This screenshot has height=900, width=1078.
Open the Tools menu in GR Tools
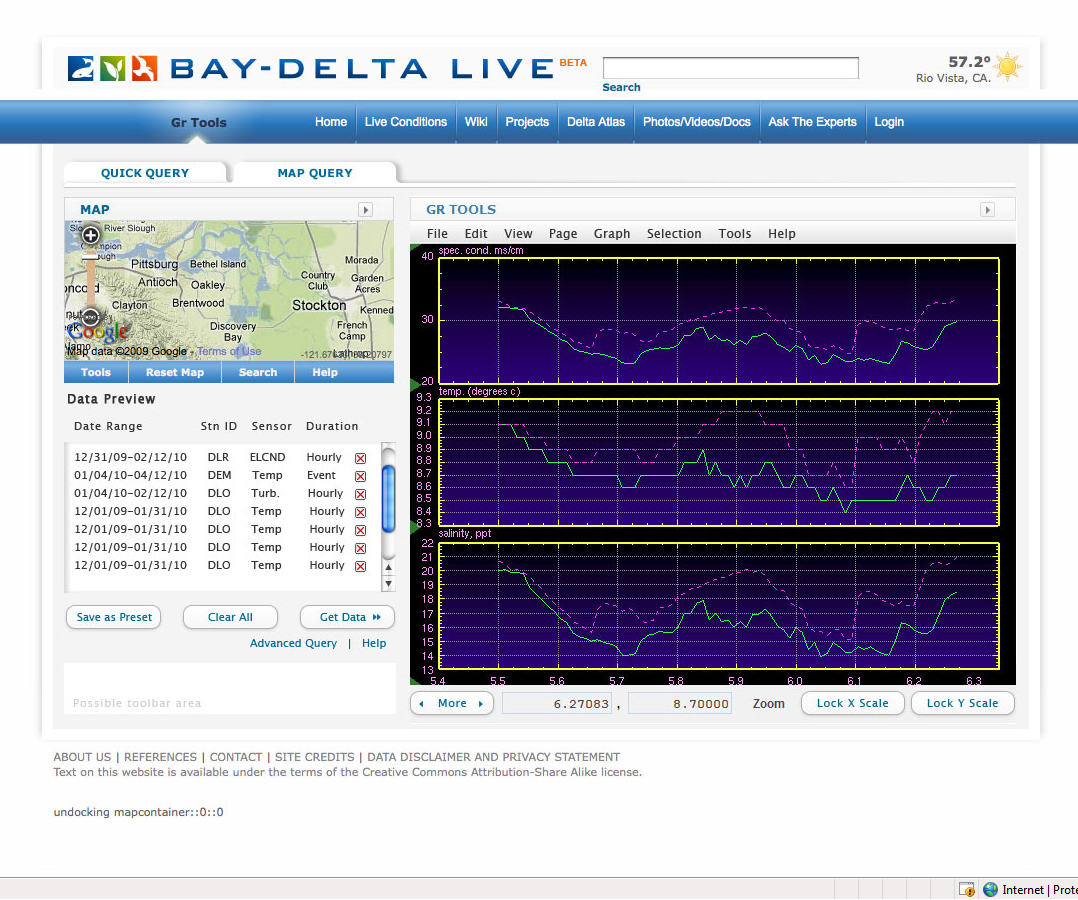coord(735,234)
